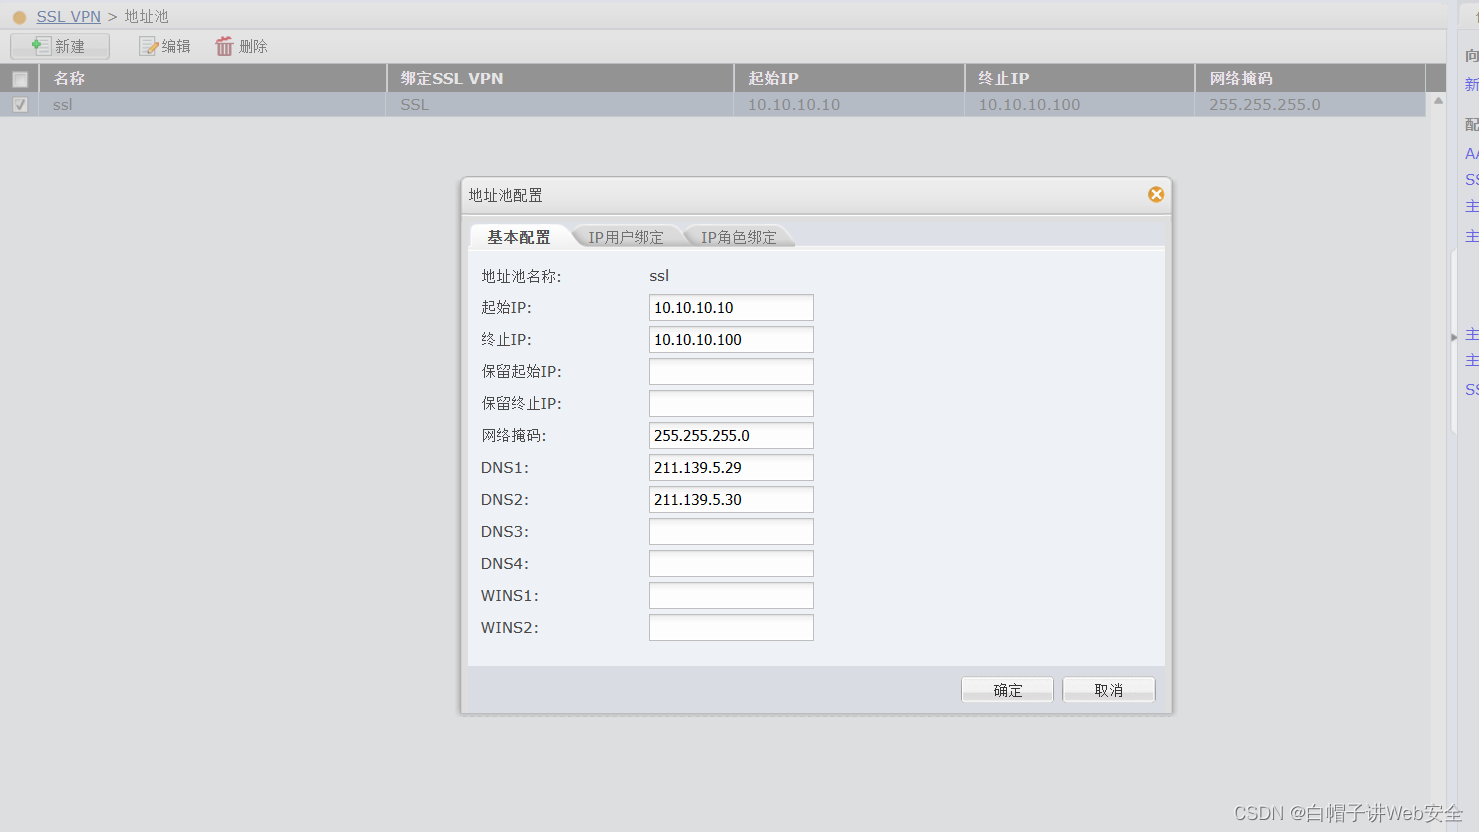The width and height of the screenshot is (1479, 832).
Task: Close the 地址池配置 dialog with orange X
Action: (1156, 194)
